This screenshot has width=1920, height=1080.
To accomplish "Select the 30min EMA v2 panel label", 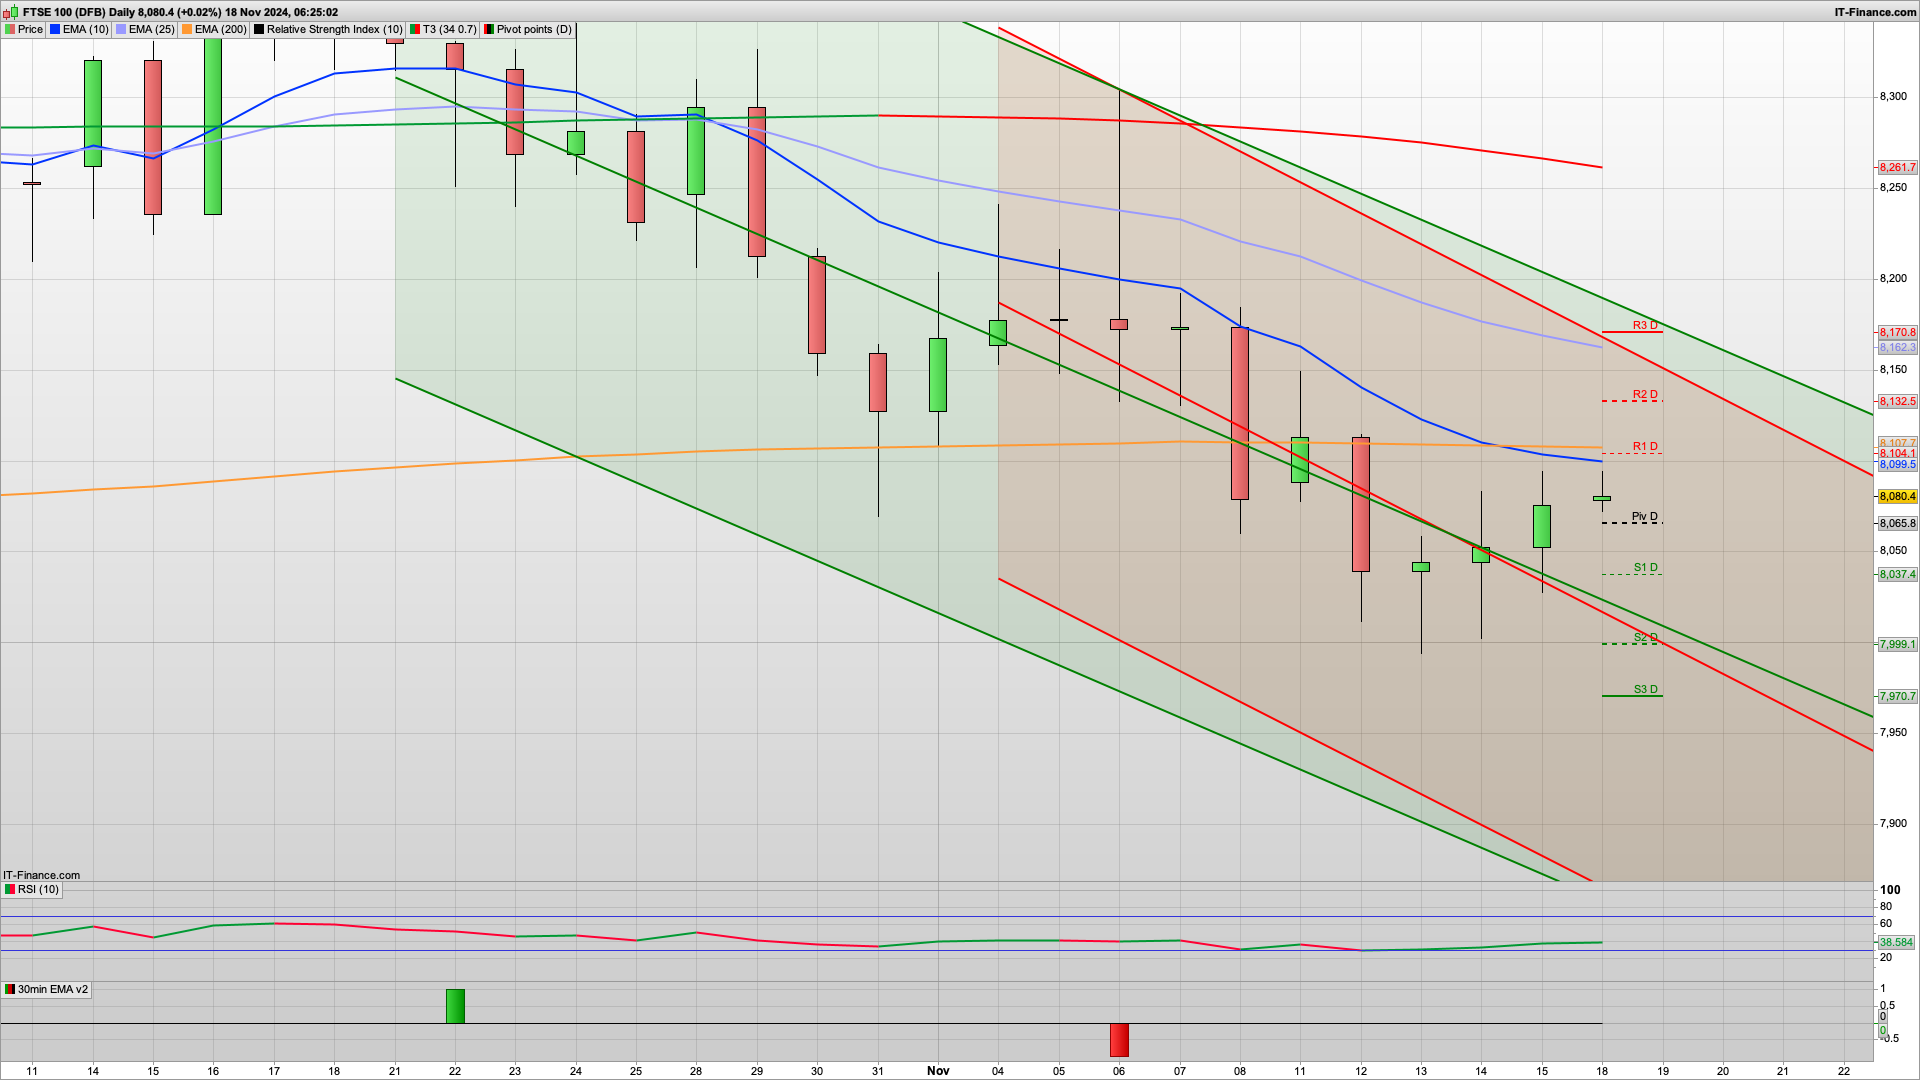I will [53, 989].
